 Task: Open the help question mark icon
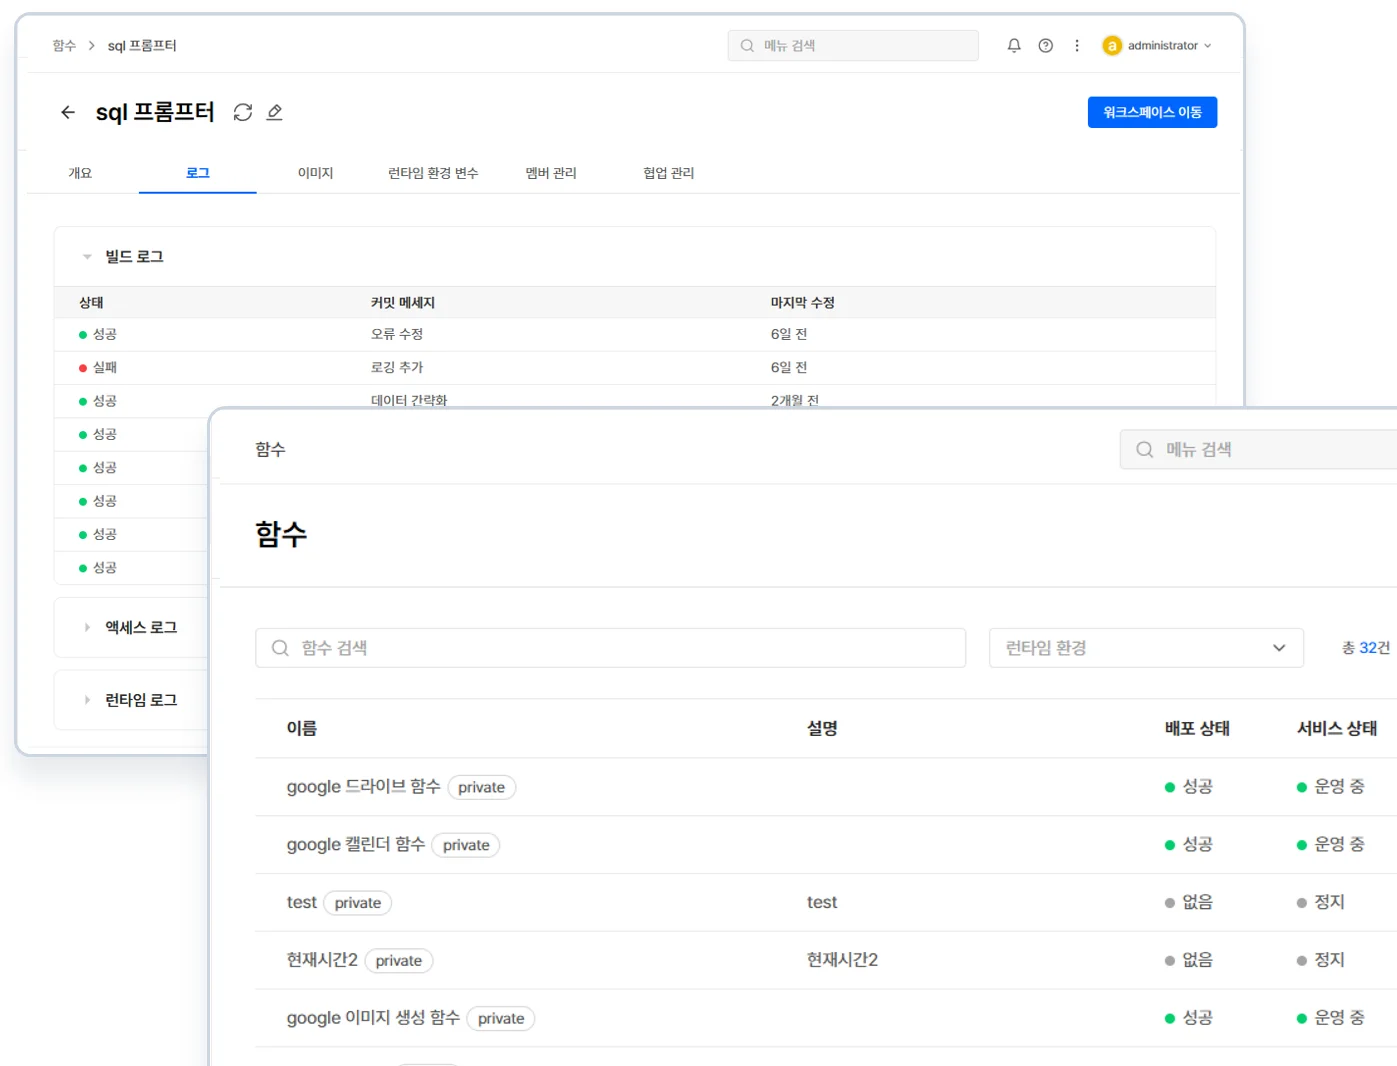point(1046,46)
